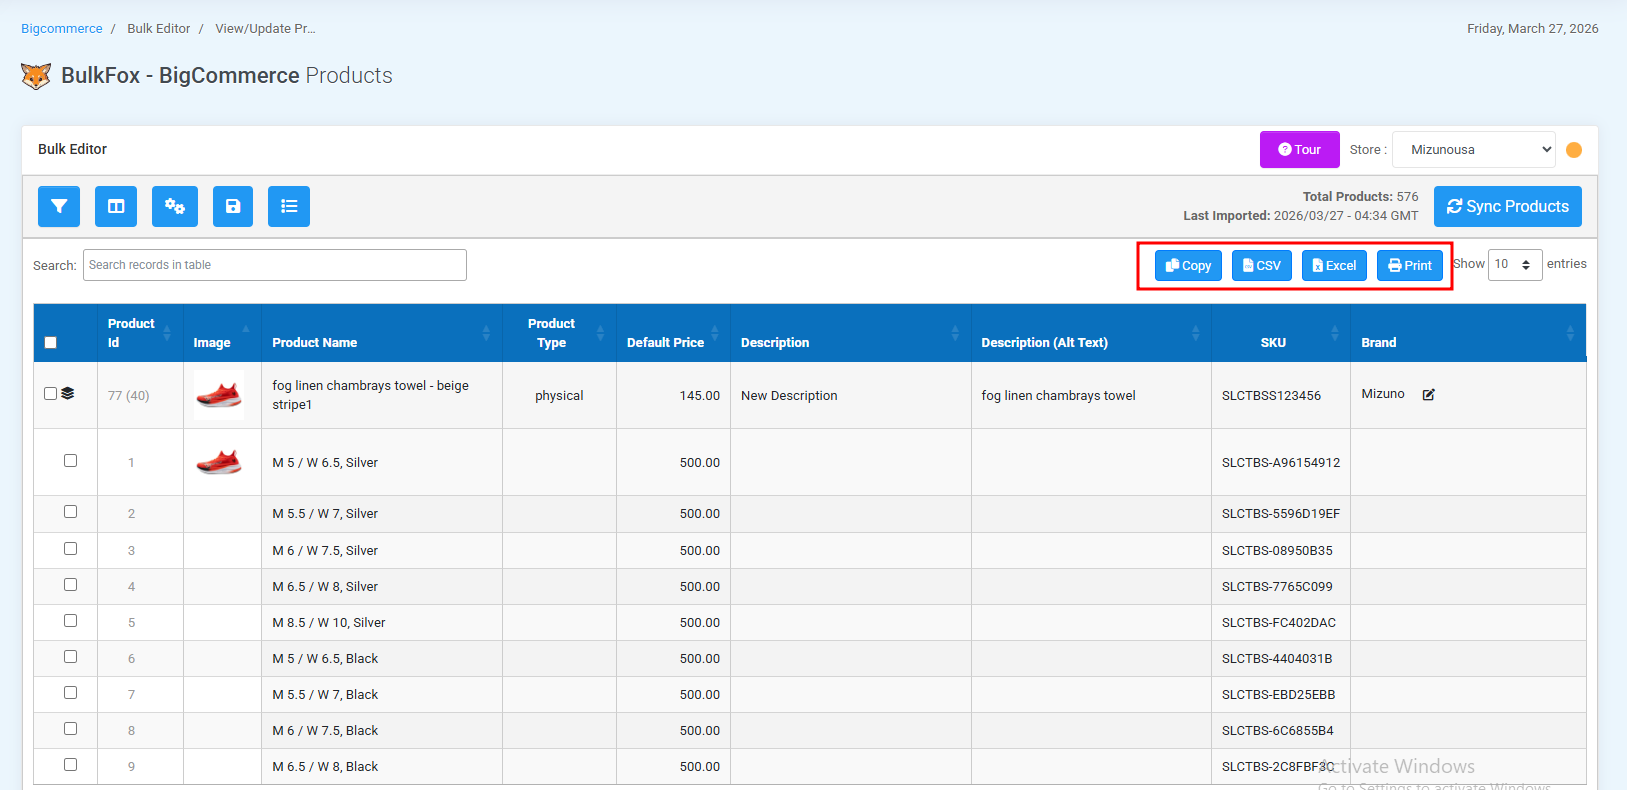Screen dimensions: 1627x790
Task: Click alt text 'fog linen chambrays towel'
Action: (x=1058, y=396)
